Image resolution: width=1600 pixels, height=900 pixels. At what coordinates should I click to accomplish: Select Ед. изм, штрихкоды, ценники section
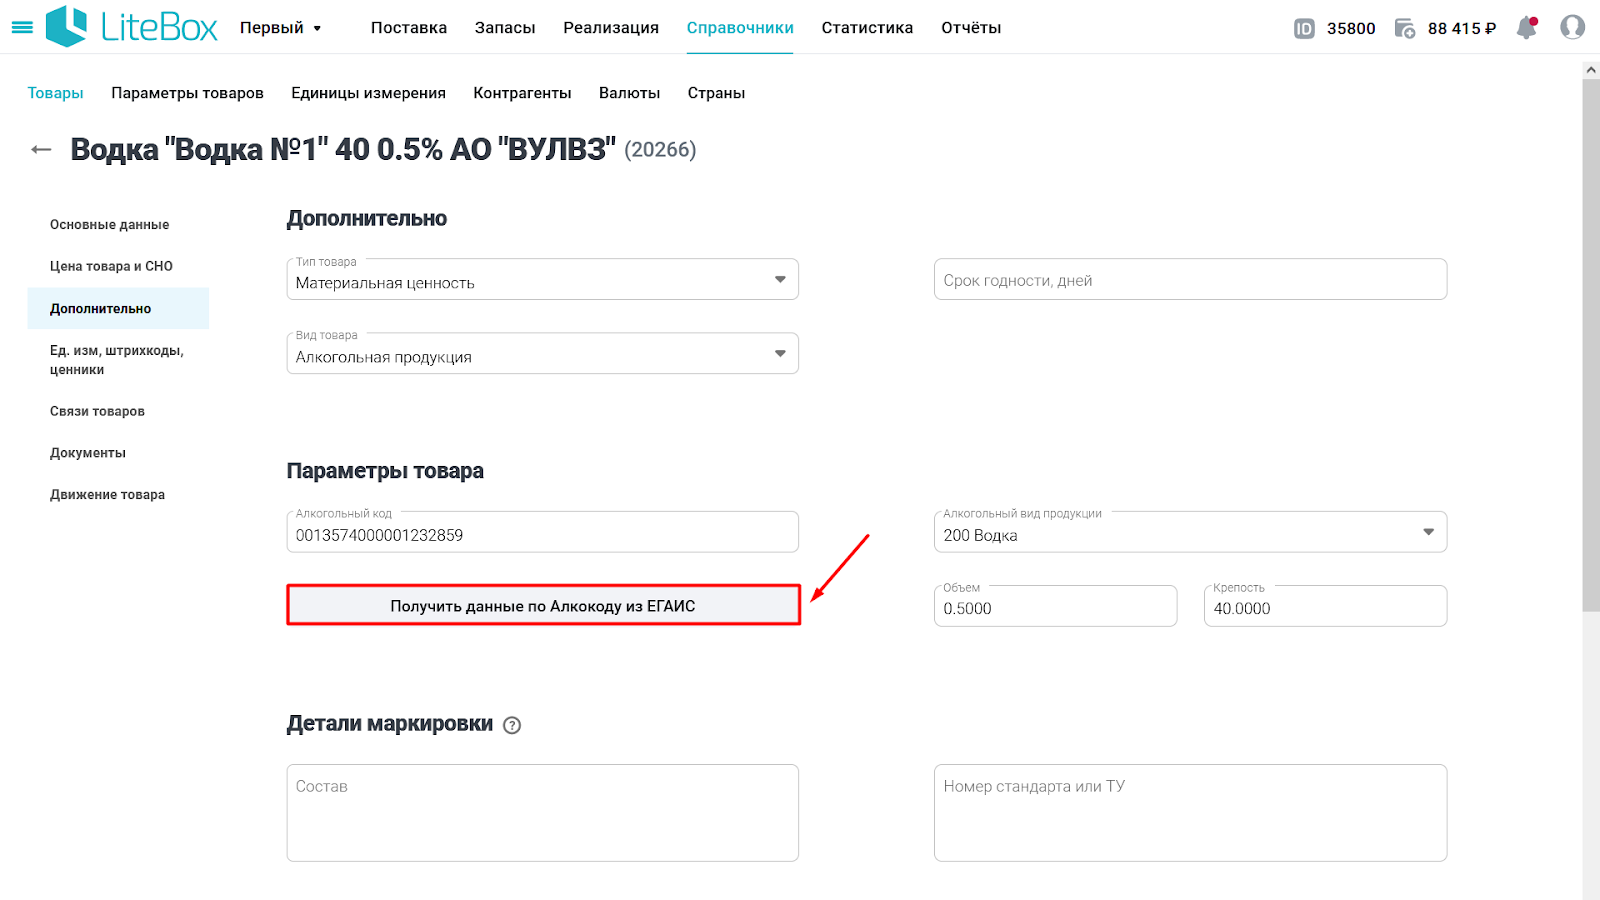(x=118, y=360)
